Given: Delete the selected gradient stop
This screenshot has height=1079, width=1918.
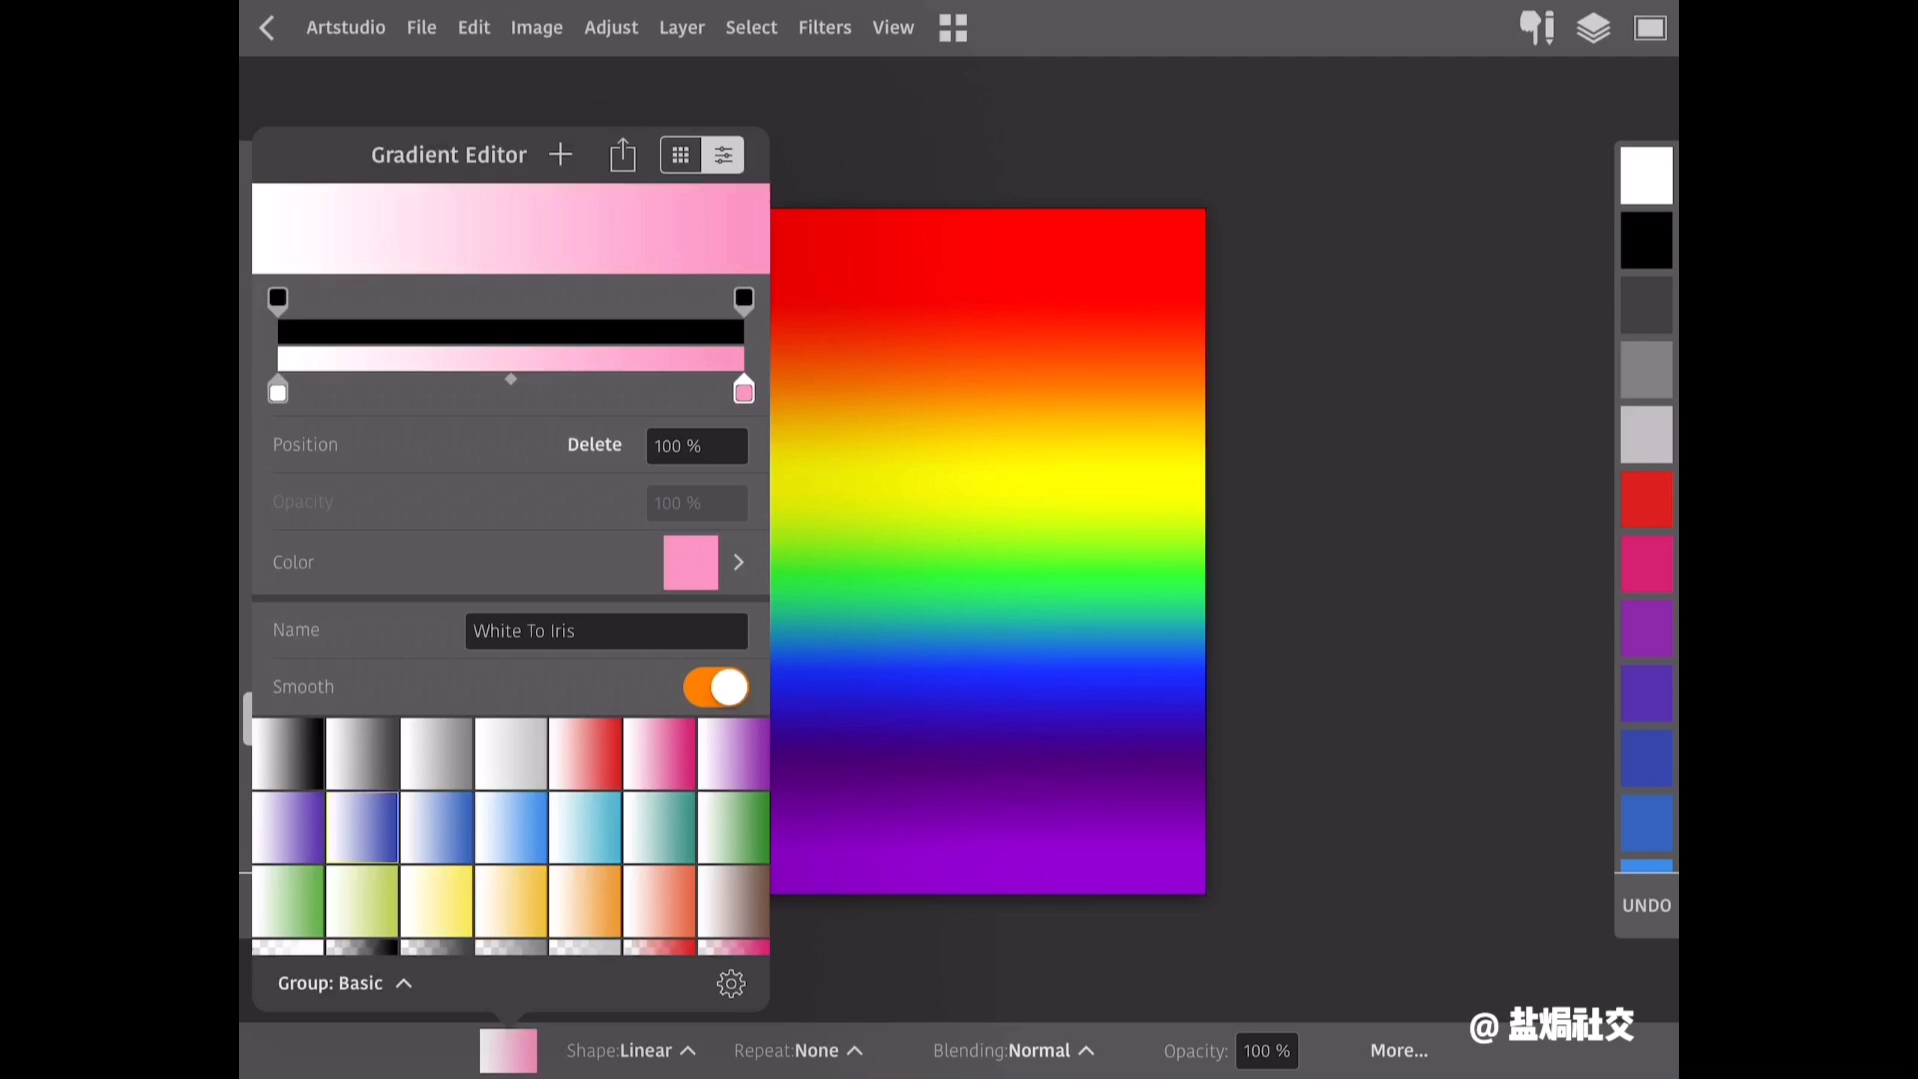Looking at the screenshot, I should pos(594,445).
